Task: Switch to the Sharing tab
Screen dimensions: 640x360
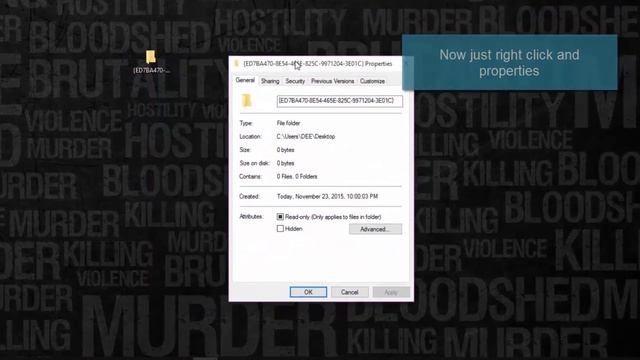Action: [270, 81]
